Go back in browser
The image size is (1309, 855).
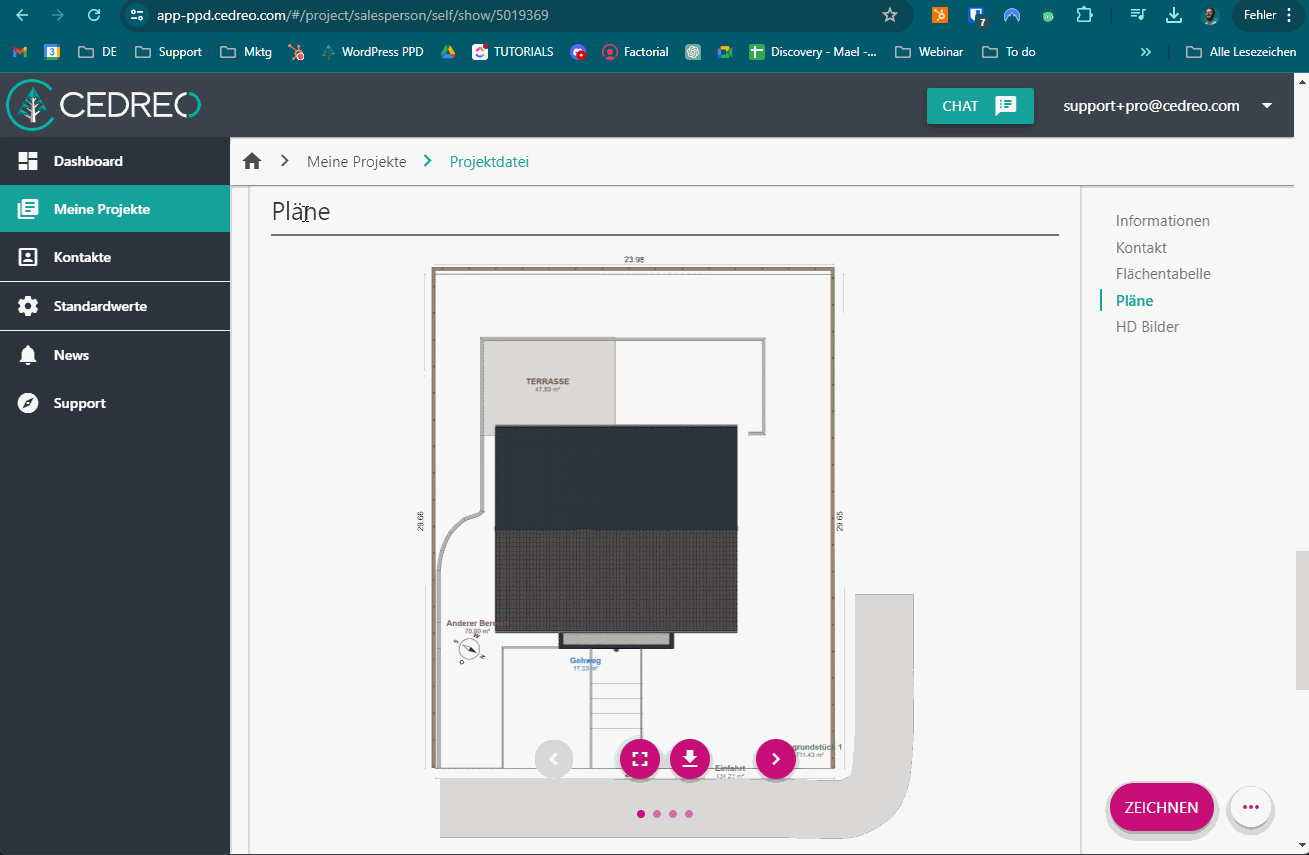tap(22, 15)
